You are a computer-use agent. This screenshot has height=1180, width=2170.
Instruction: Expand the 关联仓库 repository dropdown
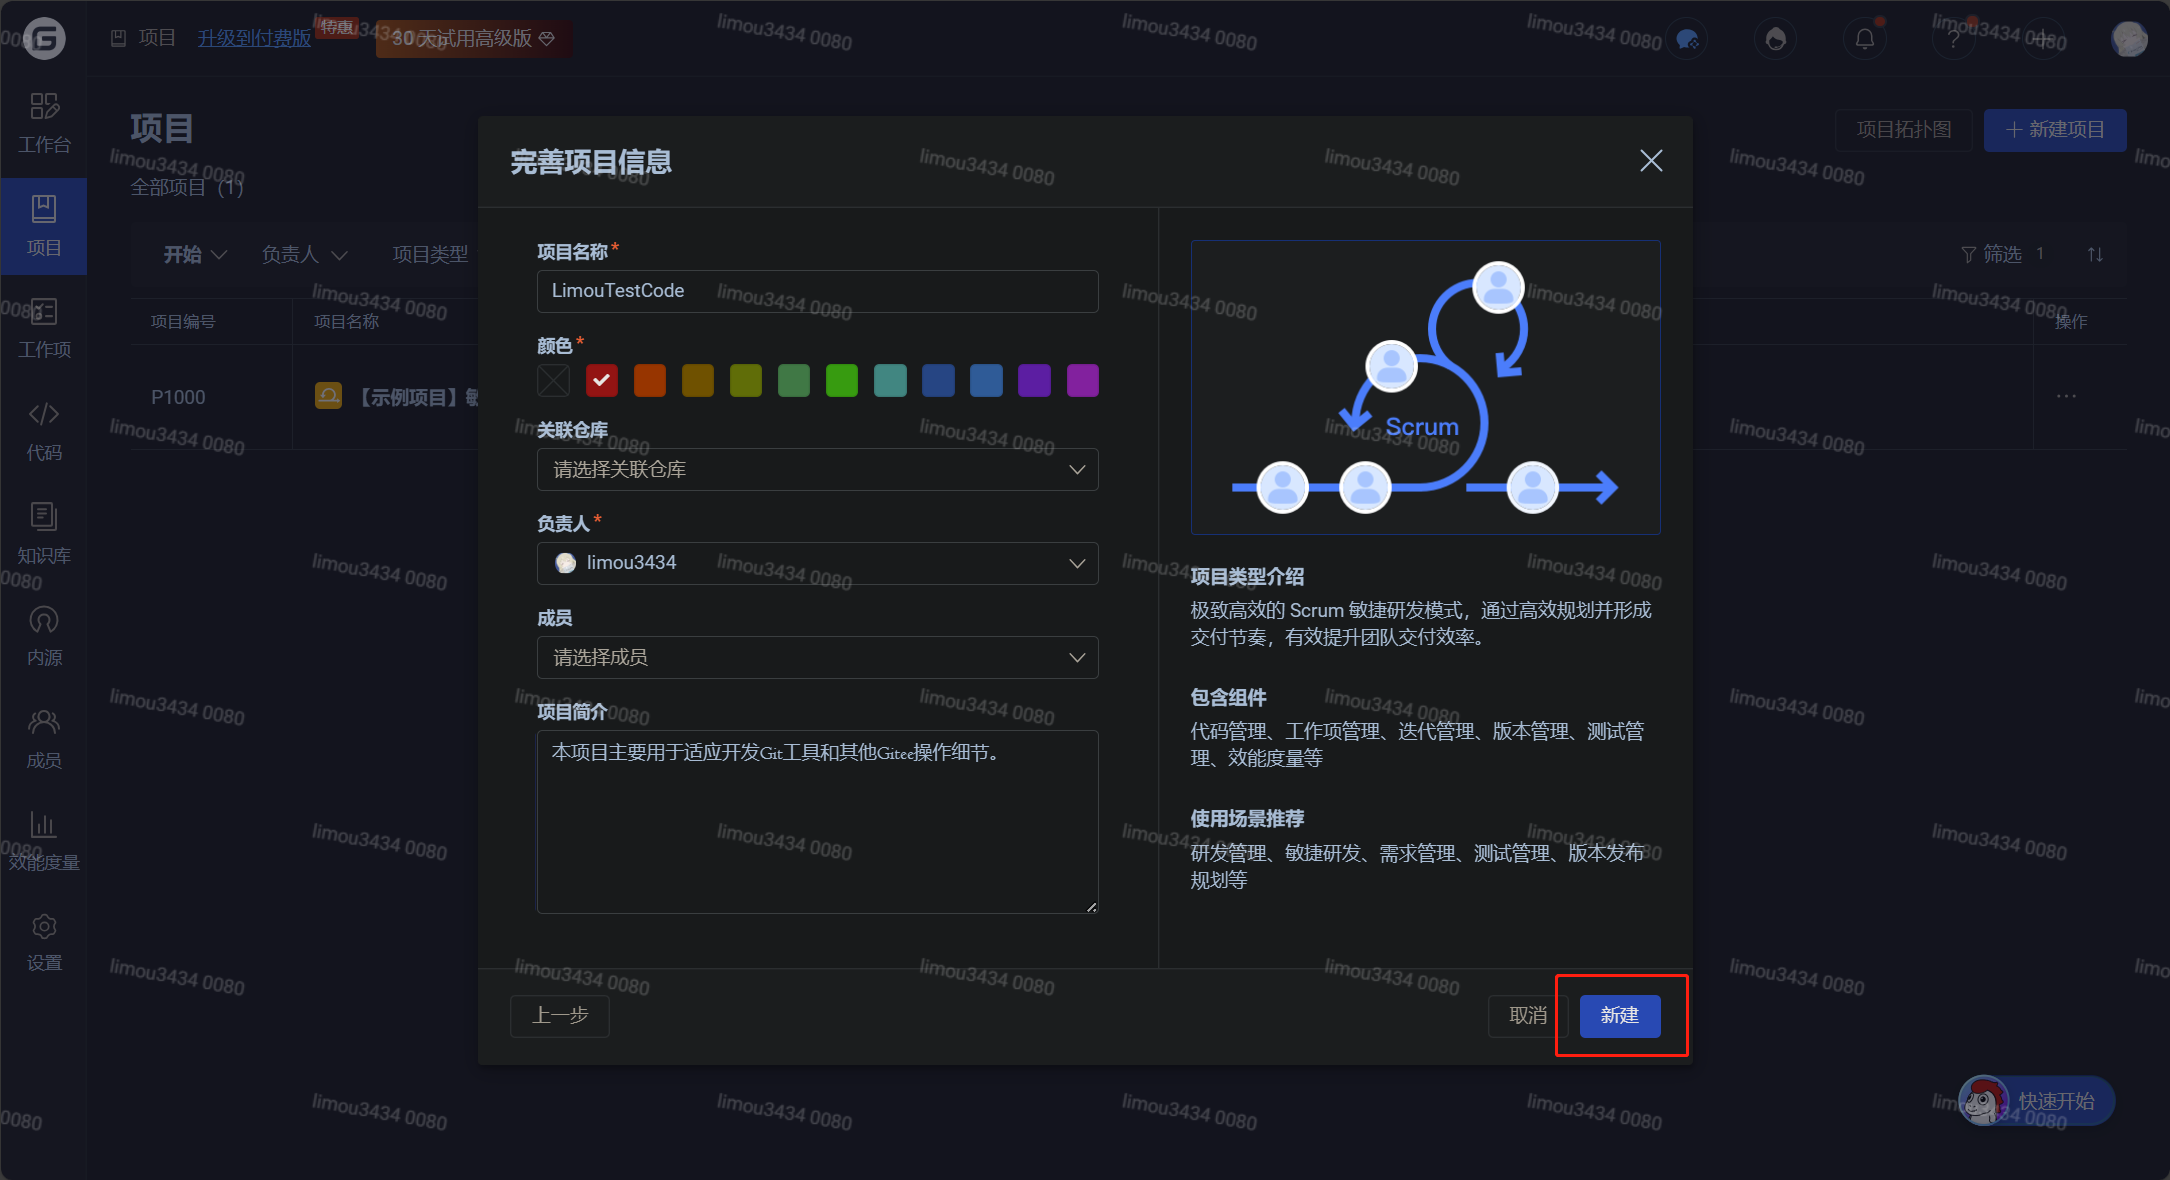pyautogui.click(x=817, y=469)
